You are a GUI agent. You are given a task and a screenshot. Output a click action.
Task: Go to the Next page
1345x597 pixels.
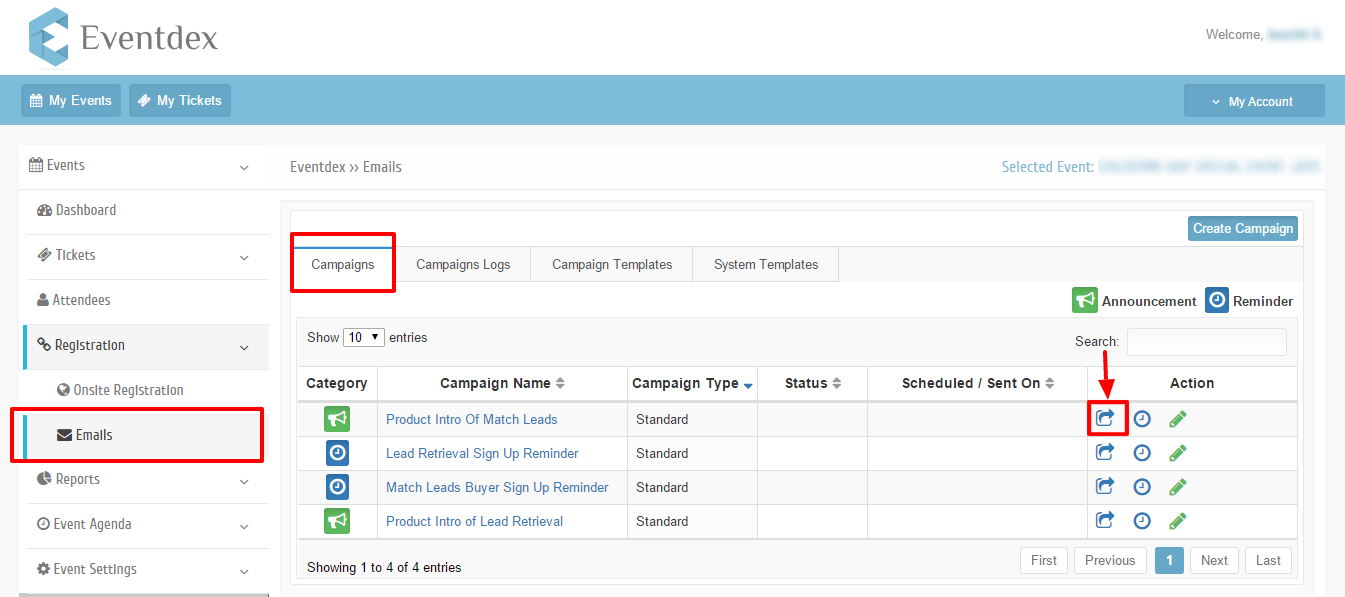pyautogui.click(x=1214, y=560)
